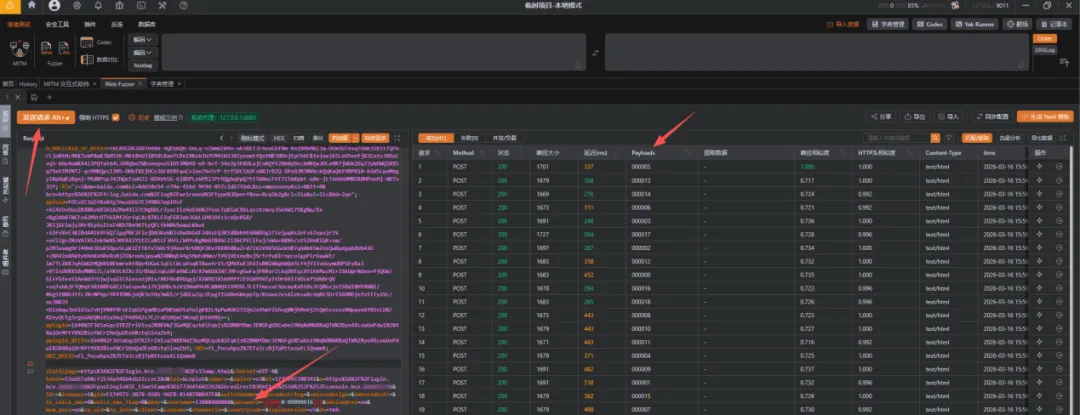Click the response search input field
Screen dimensions: 1080x415
point(896,138)
